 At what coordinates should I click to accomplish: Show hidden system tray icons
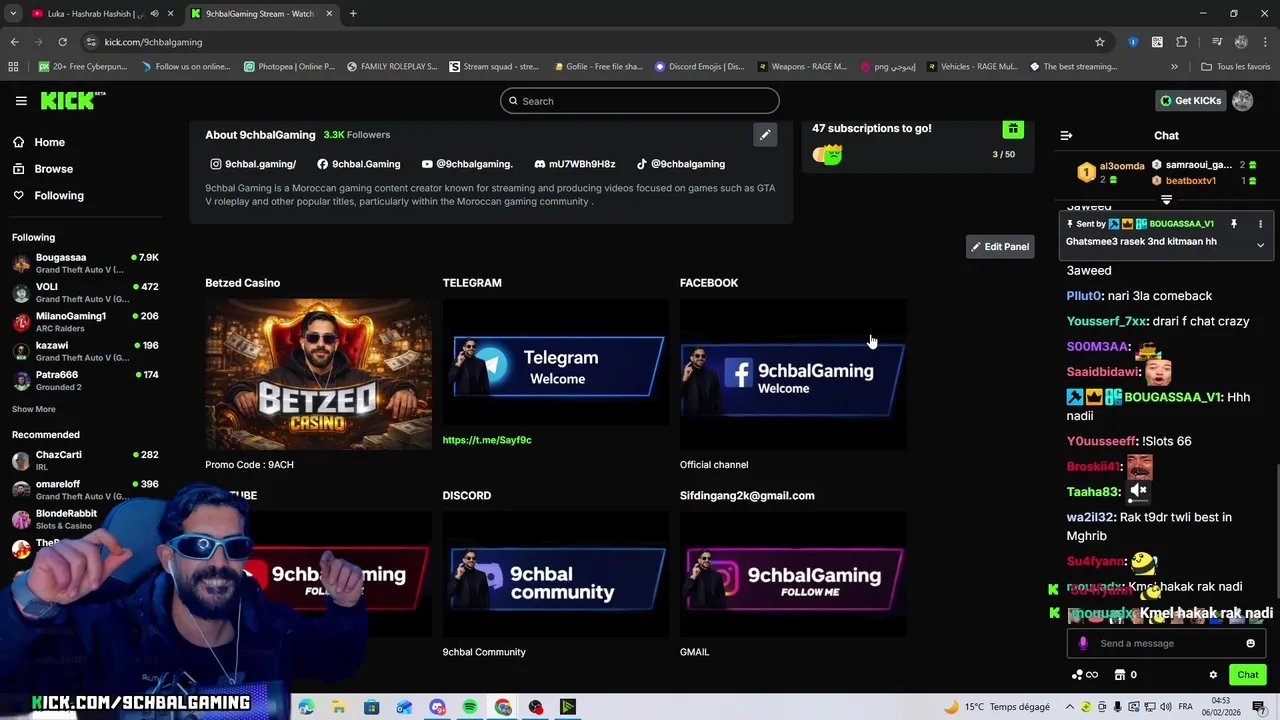[x=1069, y=707]
